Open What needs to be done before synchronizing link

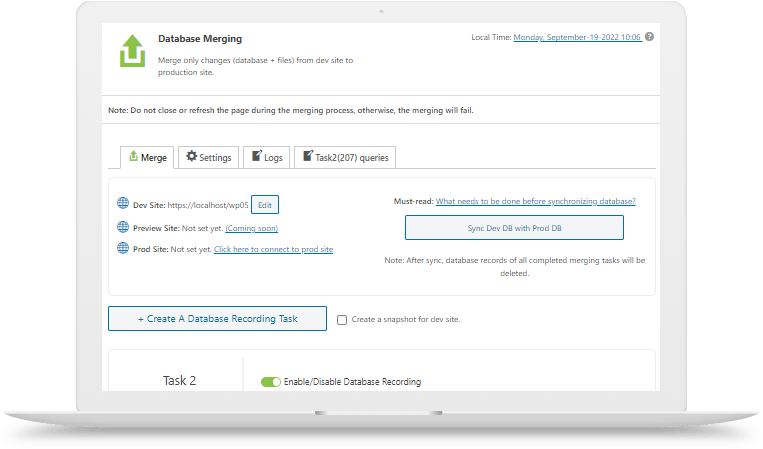click(535, 201)
